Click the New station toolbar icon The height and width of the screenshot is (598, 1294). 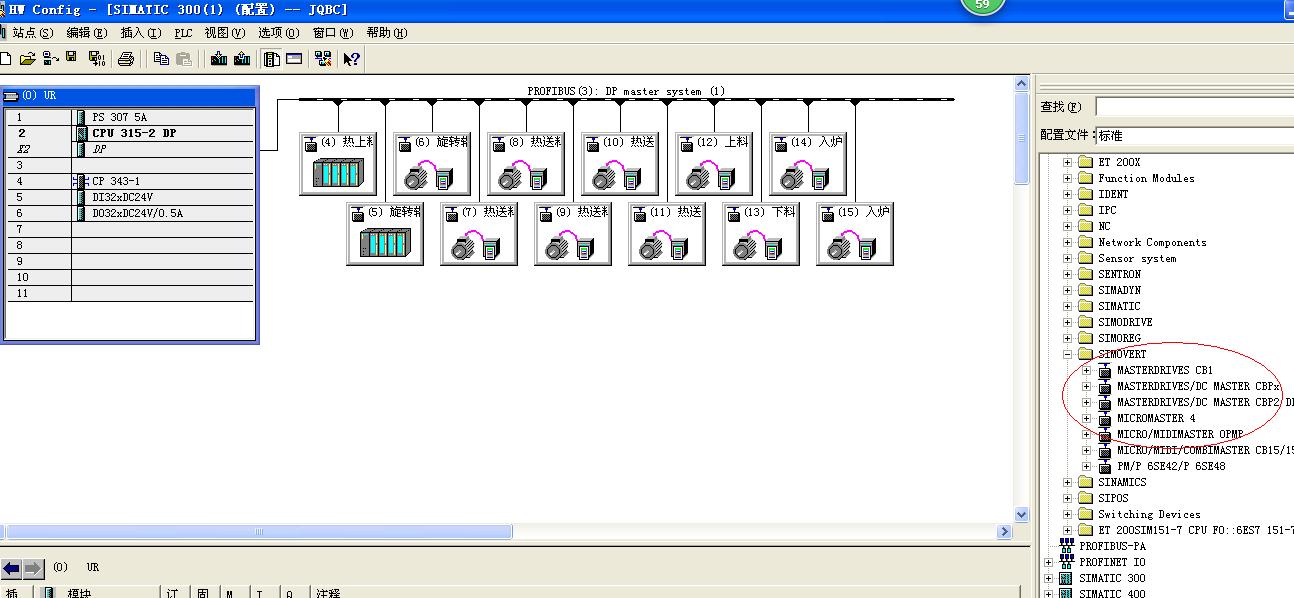[6, 59]
